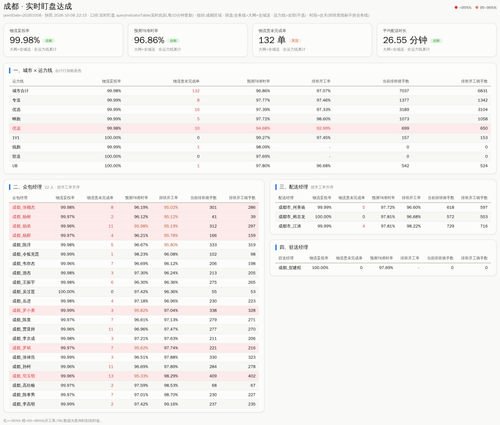The width and height of the screenshot is (500, 425).
Task: Click the 409 cell in the crowdsourcing manager table
Action: [x=213, y=376]
